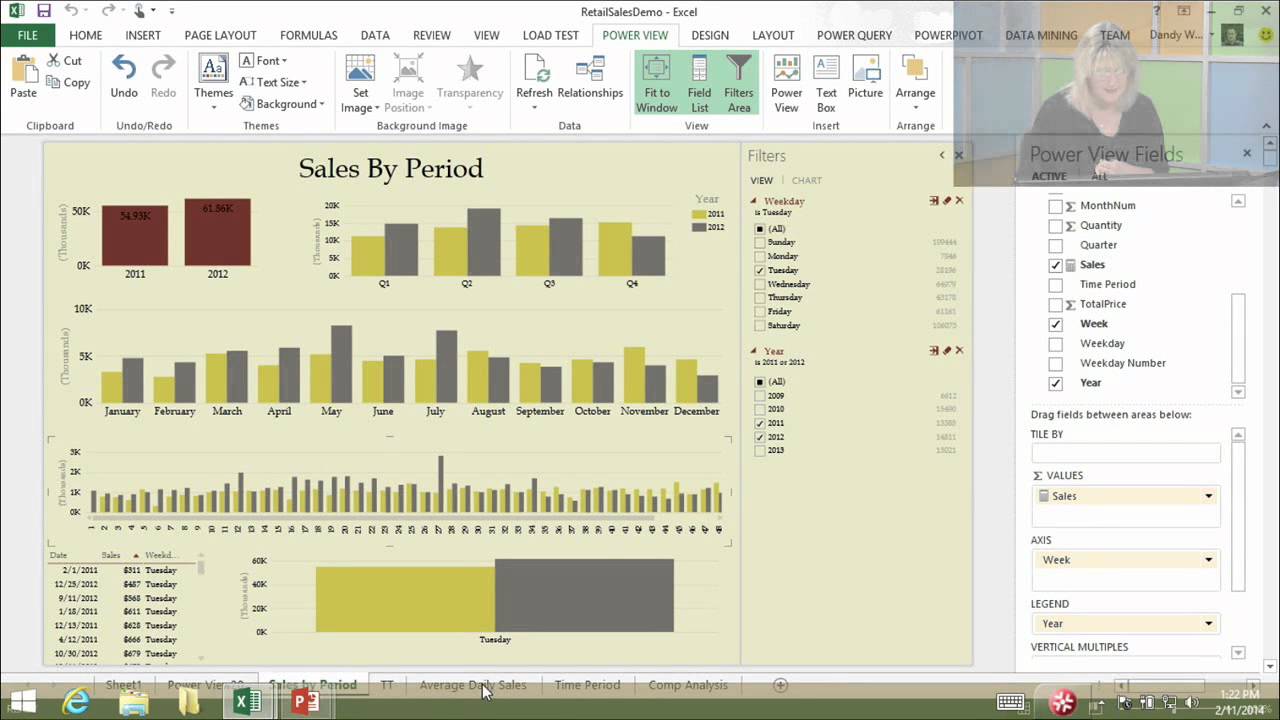
Task: Select VIEW in the Filters pane
Action: (x=762, y=181)
